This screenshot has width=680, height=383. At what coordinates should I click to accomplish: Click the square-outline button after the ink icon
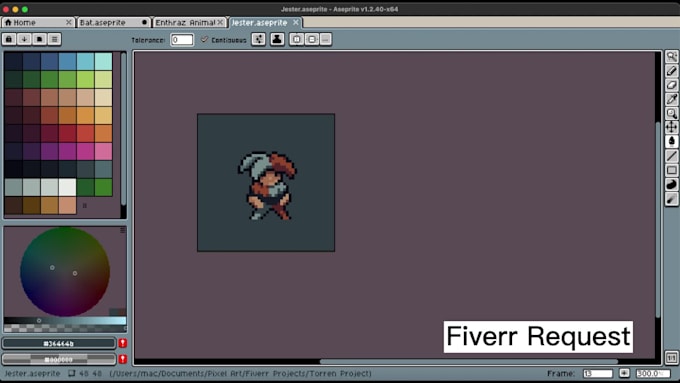tap(297, 39)
